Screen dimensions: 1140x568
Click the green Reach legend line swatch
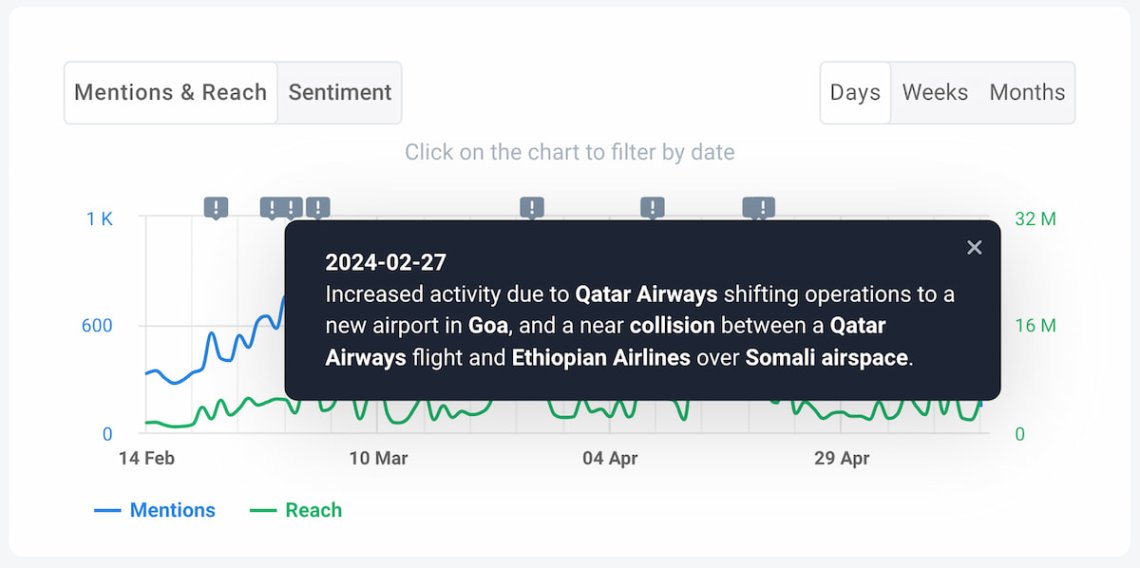point(262,510)
